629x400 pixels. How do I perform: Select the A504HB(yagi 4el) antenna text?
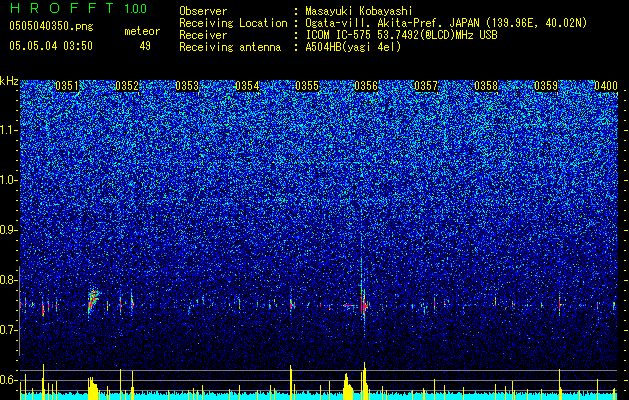353,47
